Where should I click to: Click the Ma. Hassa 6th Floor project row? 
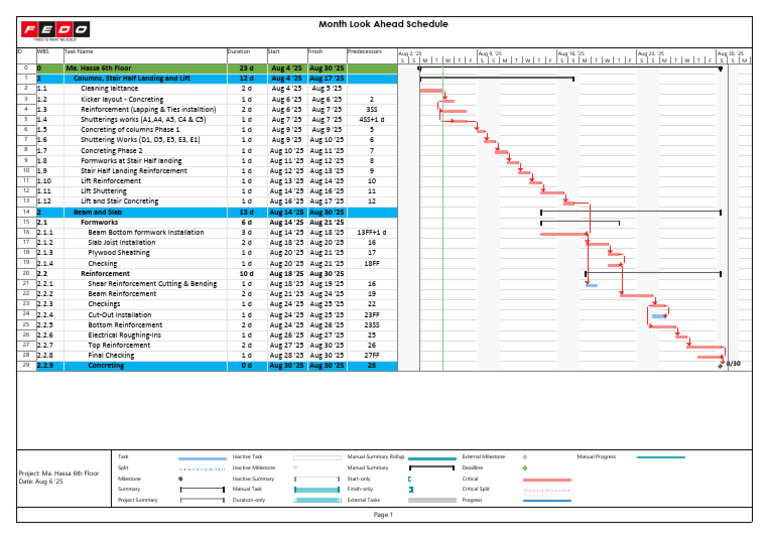pos(207,68)
